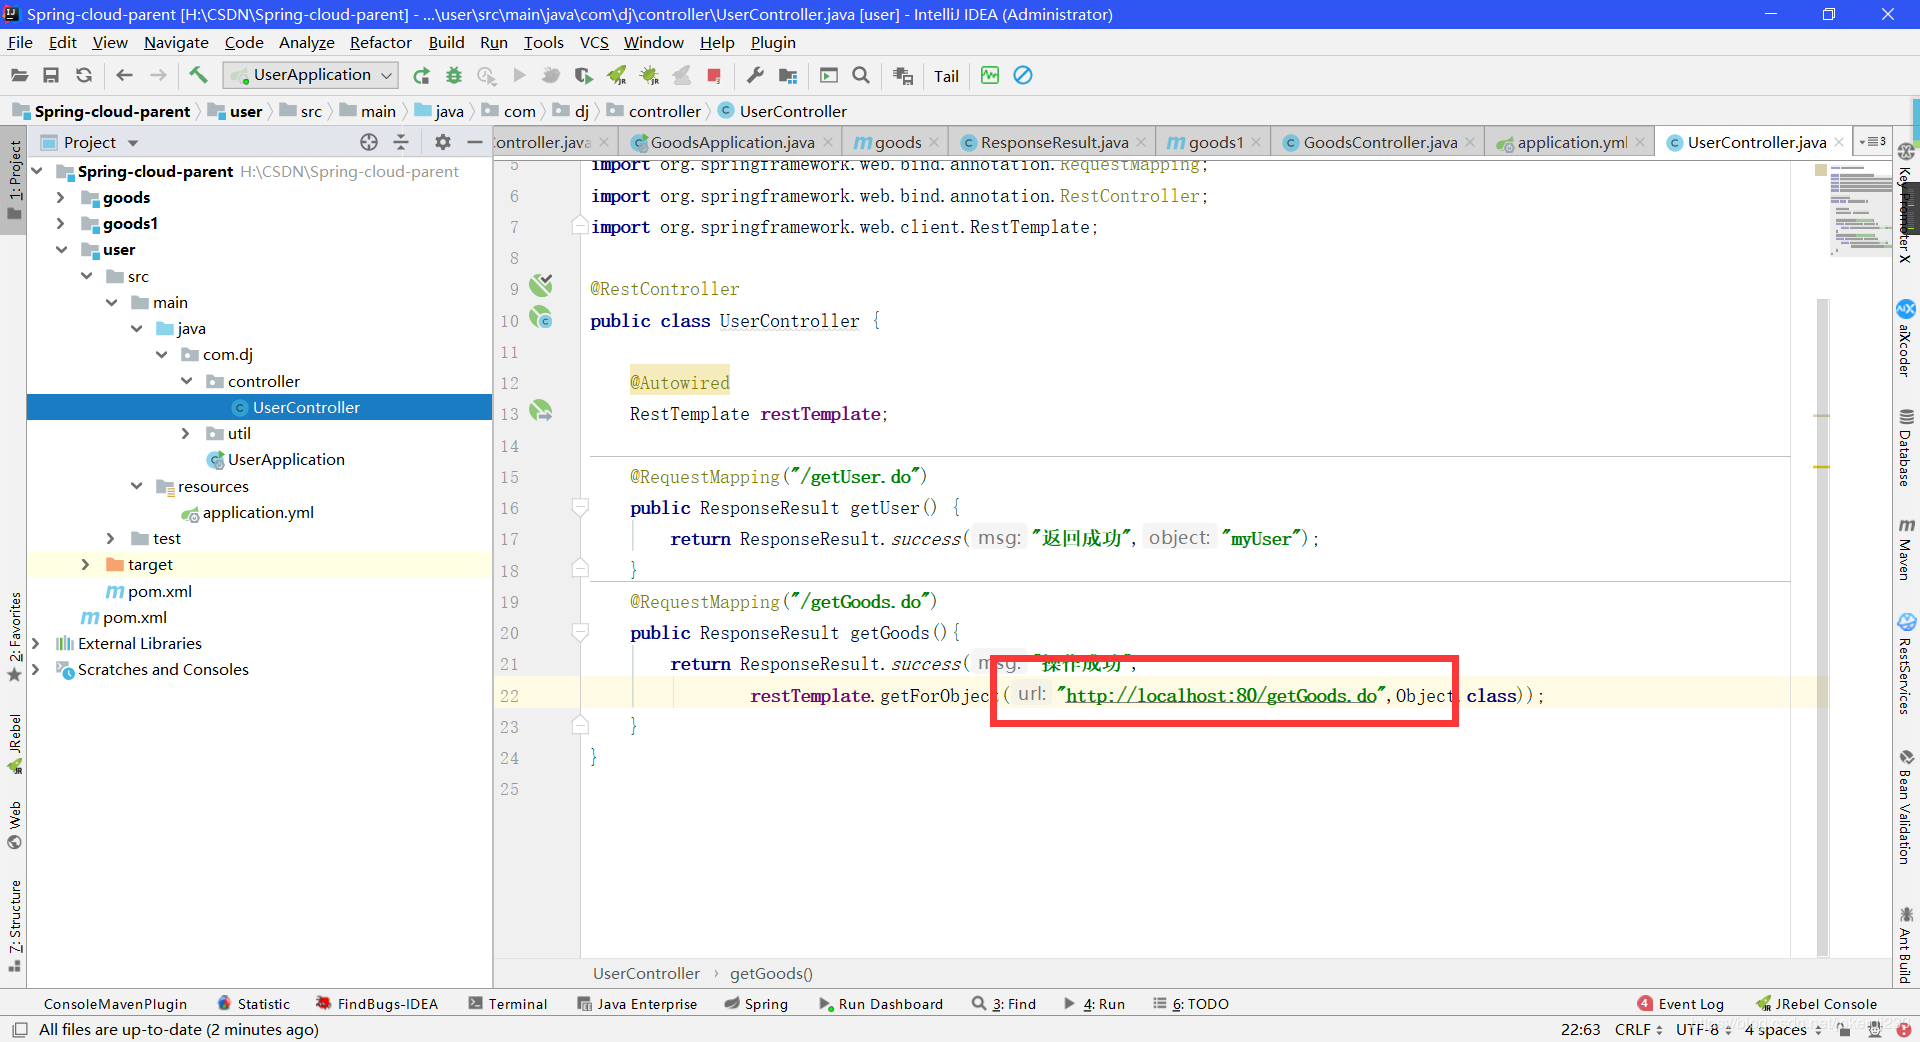Expand the util package node
The width and height of the screenshot is (1920, 1042).
tap(186, 433)
